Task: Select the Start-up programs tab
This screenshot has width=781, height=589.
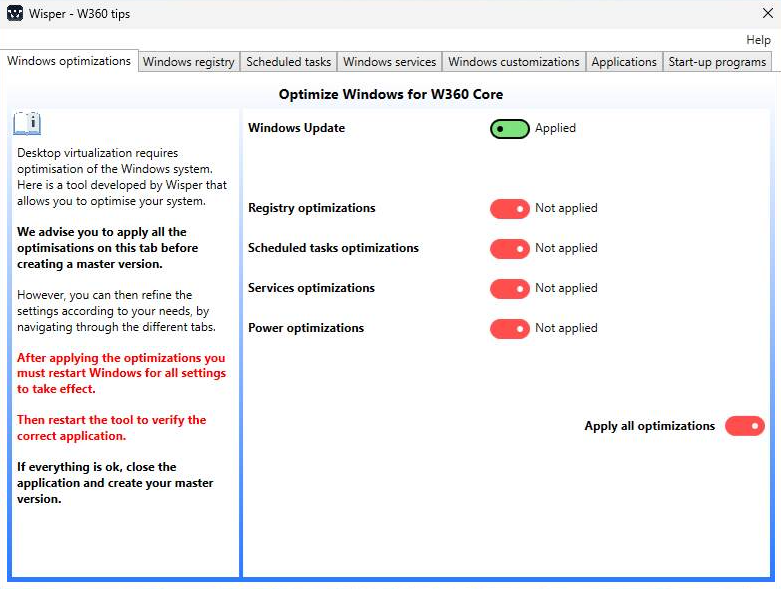Action: [717, 62]
